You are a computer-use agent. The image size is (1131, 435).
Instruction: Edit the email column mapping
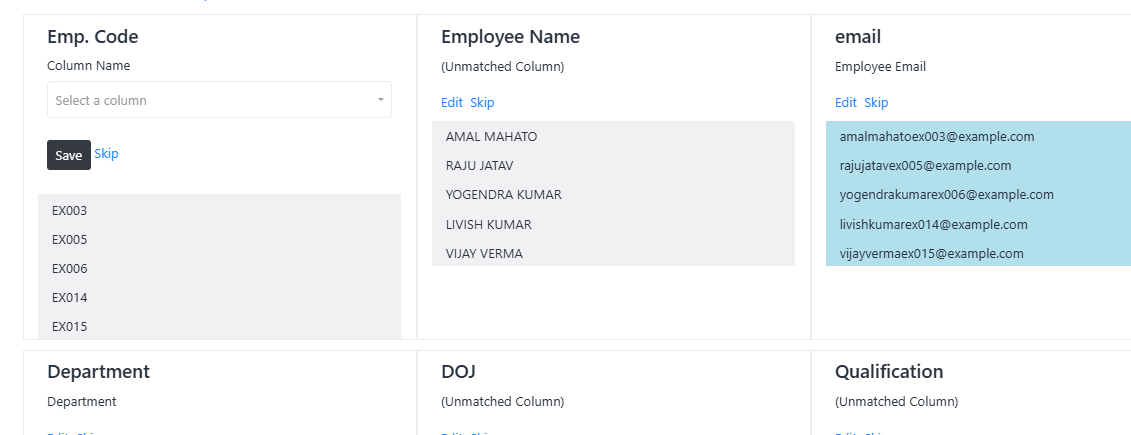(845, 102)
